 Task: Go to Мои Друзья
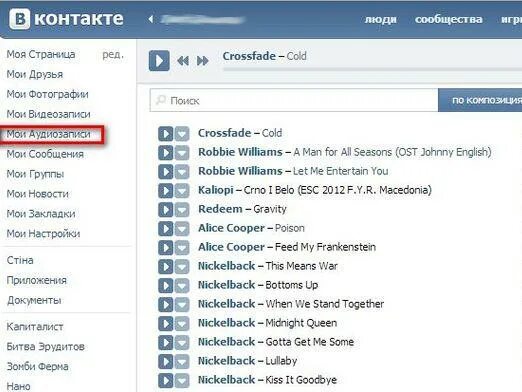(x=35, y=74)
